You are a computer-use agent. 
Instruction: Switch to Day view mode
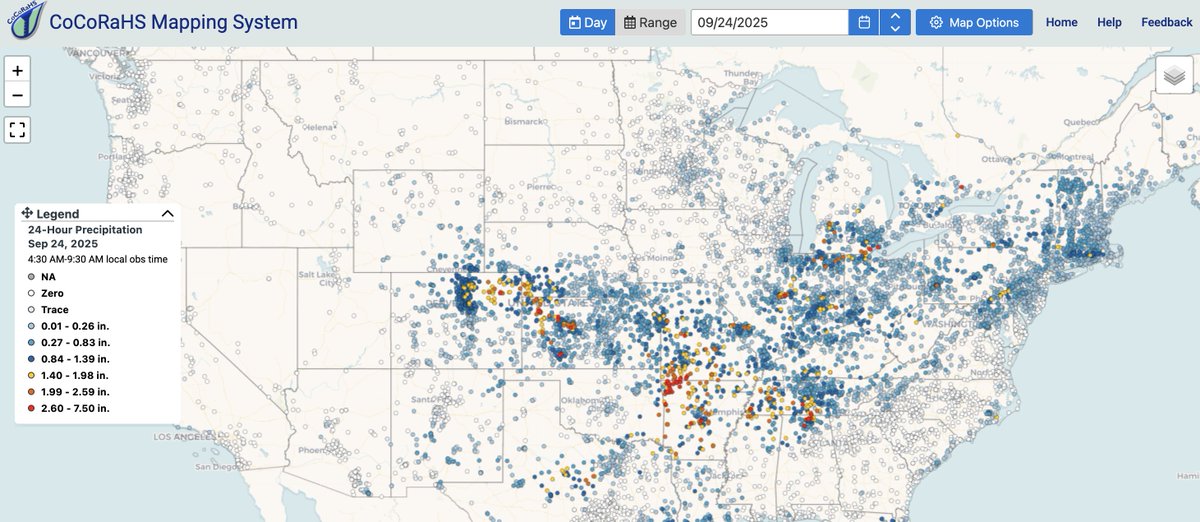point(587,22)
